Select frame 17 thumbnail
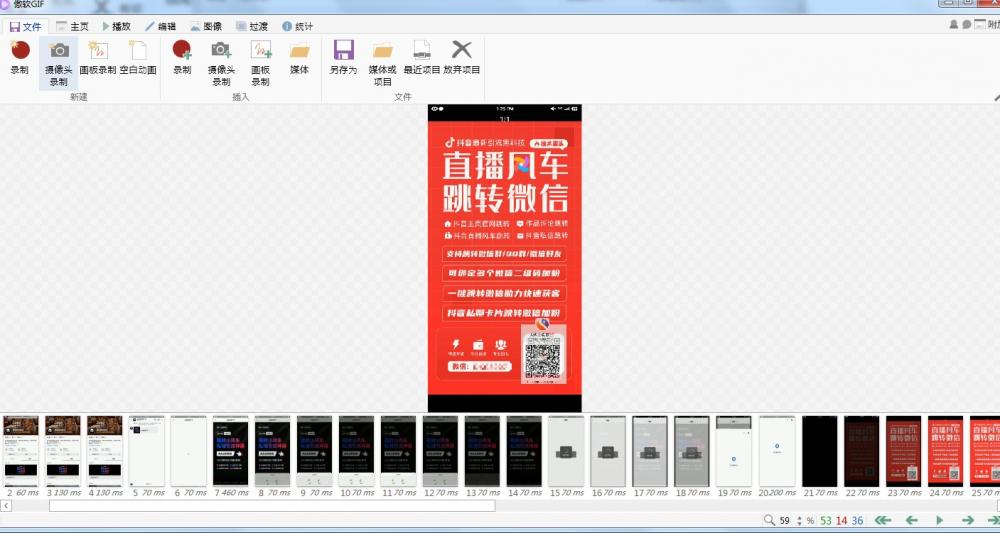The height and width of the screenshot is (533, 1000). pos(650,452)
